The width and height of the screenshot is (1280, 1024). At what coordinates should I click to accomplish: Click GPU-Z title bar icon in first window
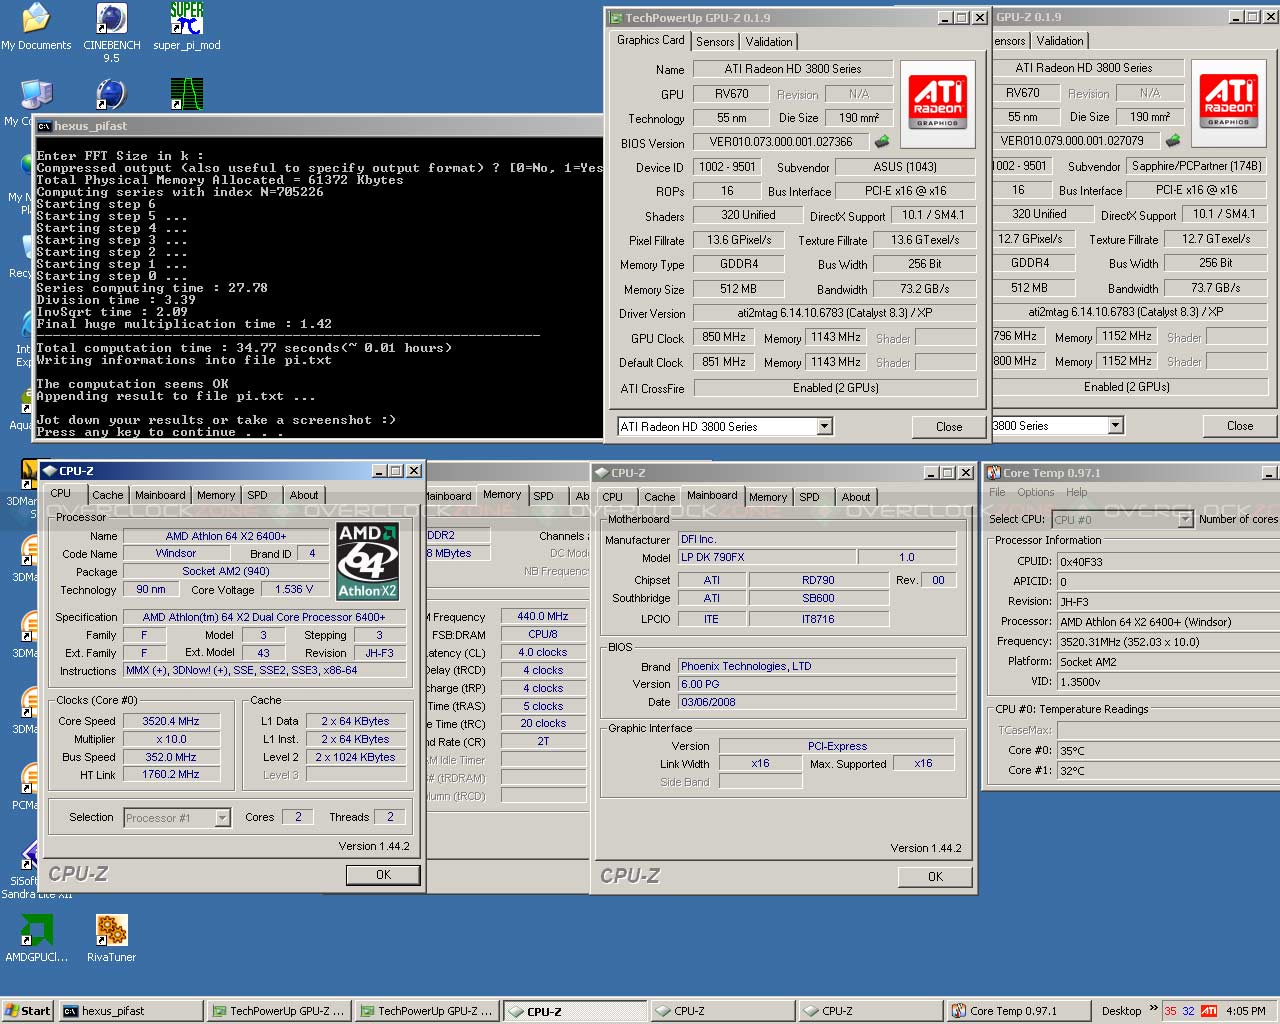tap(616, 18)
